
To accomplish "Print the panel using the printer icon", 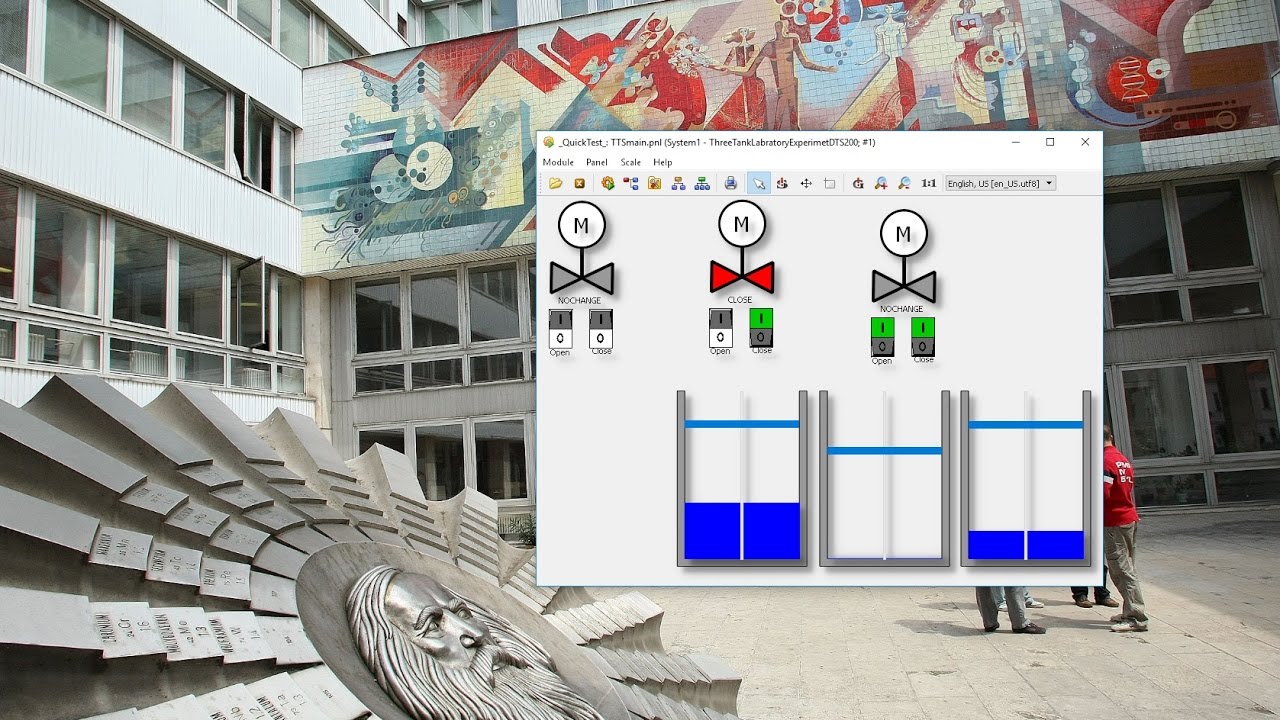I will (731, 183).
